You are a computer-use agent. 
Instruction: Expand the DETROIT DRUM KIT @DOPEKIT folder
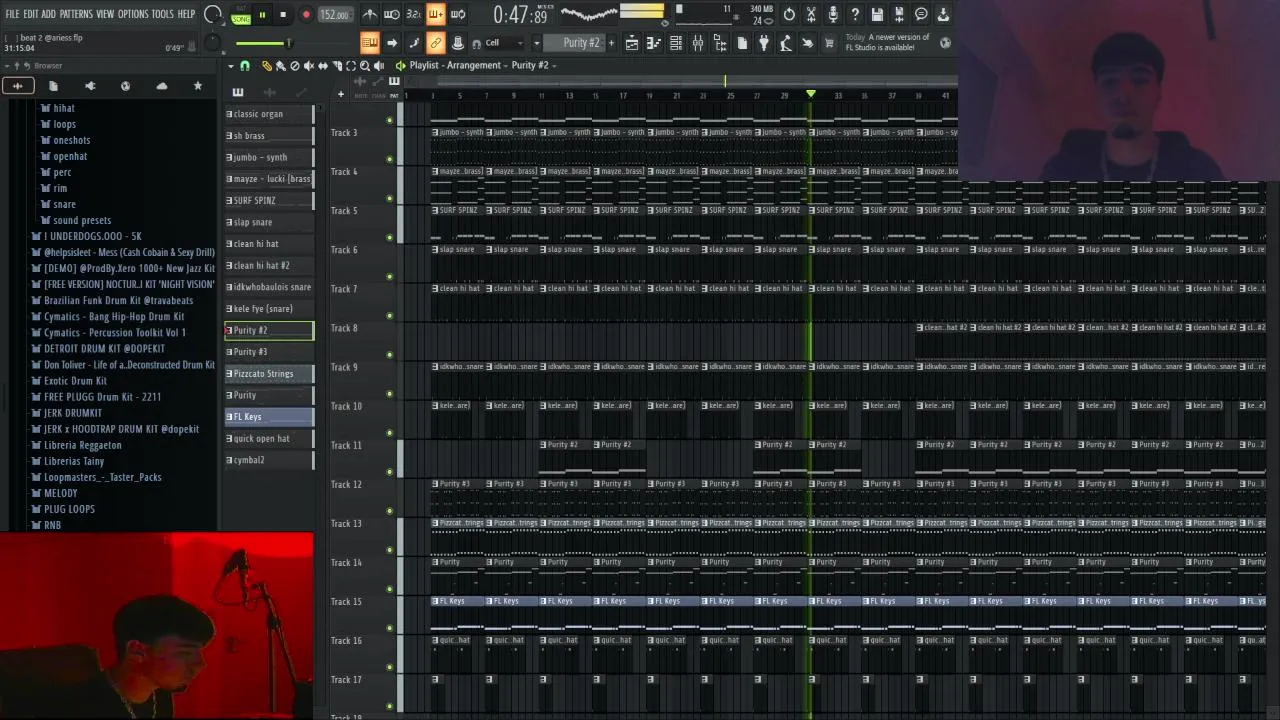click(104, 348)
